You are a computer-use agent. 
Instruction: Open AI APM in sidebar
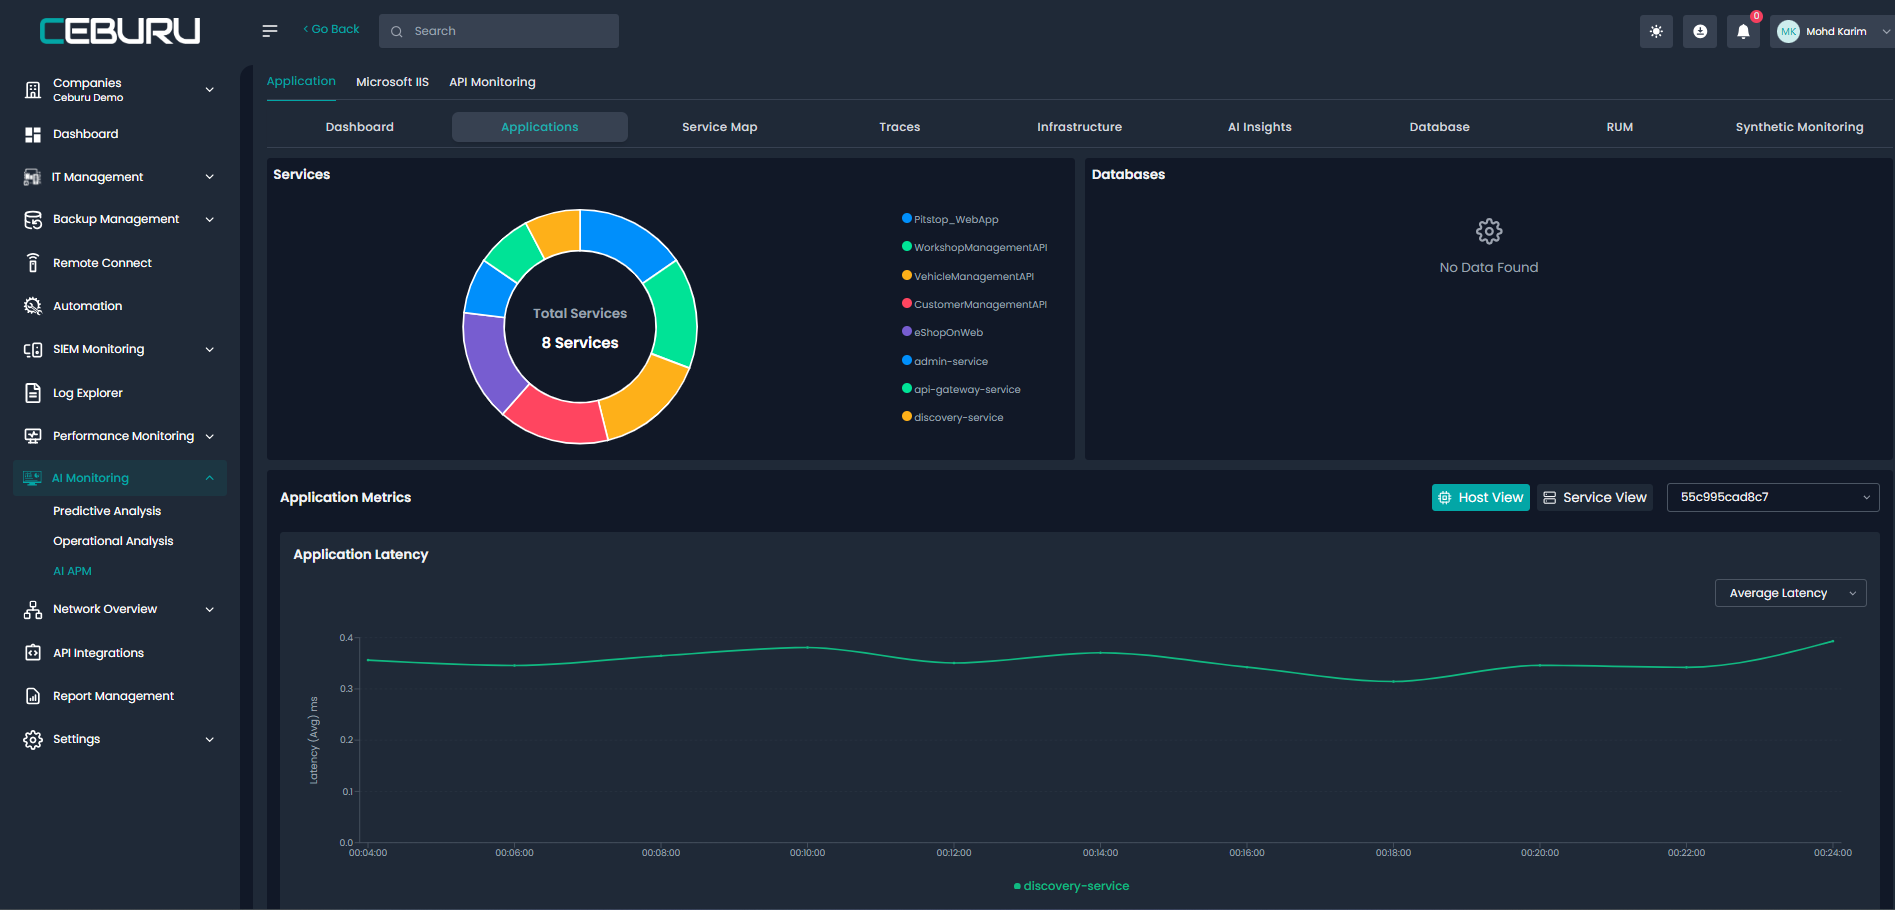click(72, 571)
